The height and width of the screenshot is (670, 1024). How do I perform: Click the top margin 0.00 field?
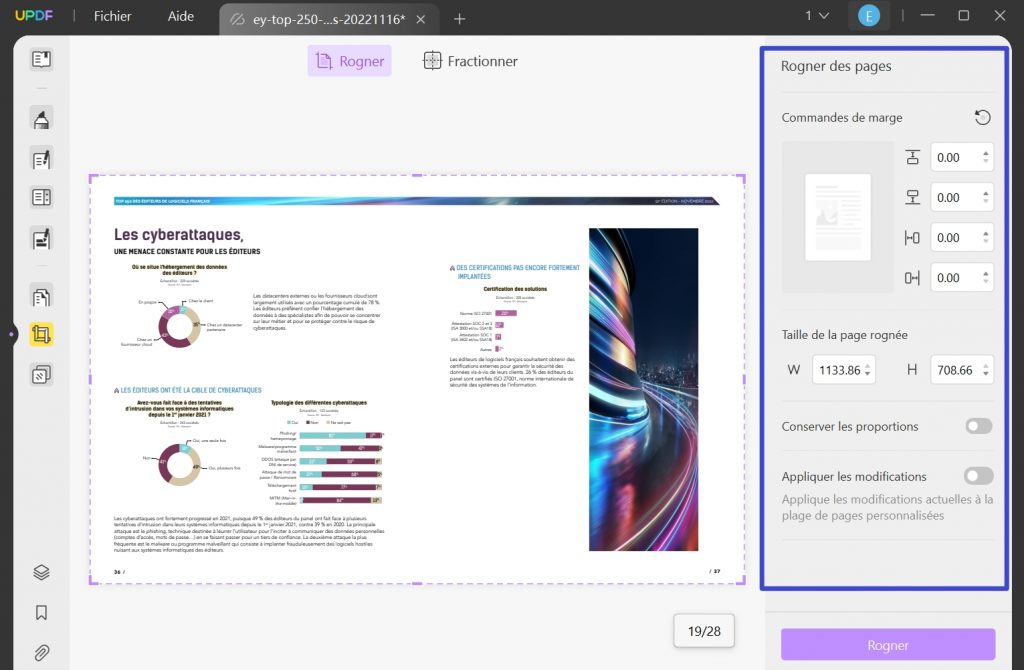(961, 157)
